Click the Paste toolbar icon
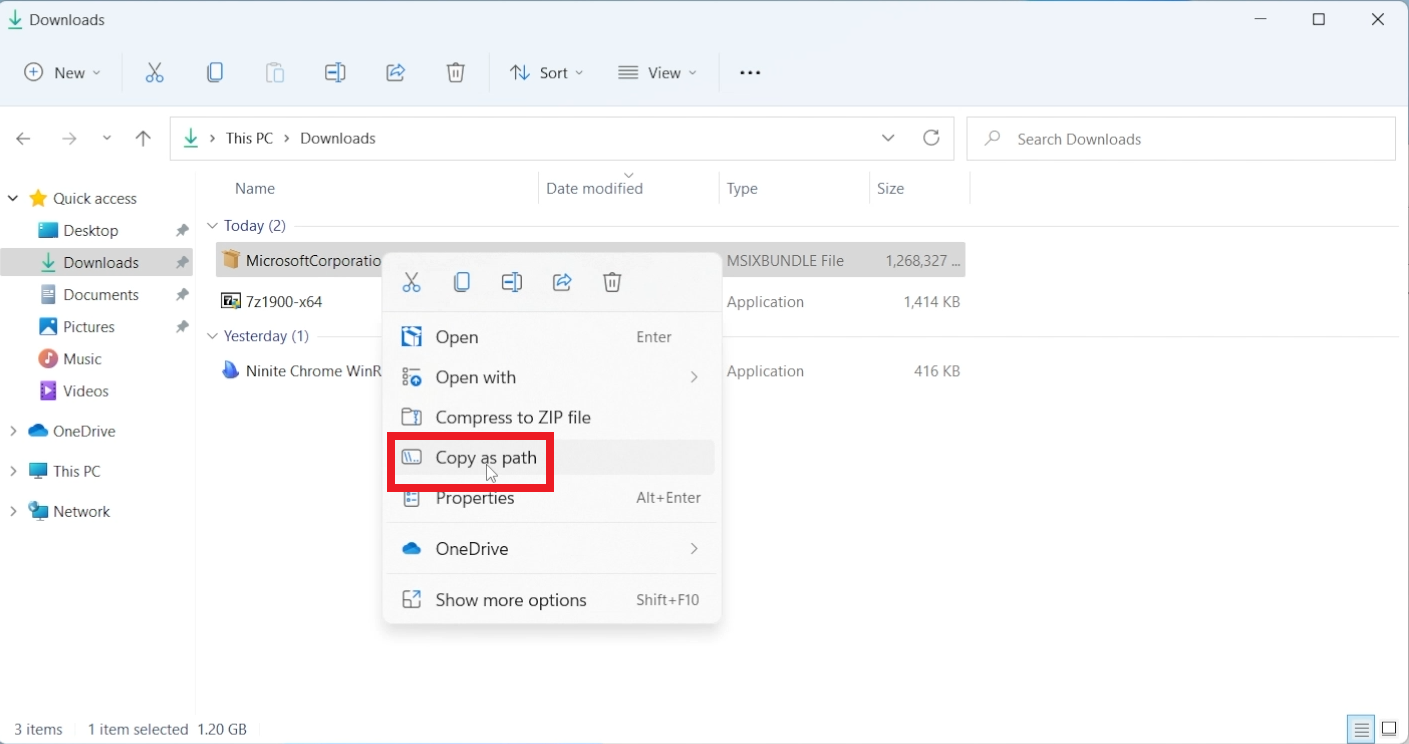 pos(274,72)
